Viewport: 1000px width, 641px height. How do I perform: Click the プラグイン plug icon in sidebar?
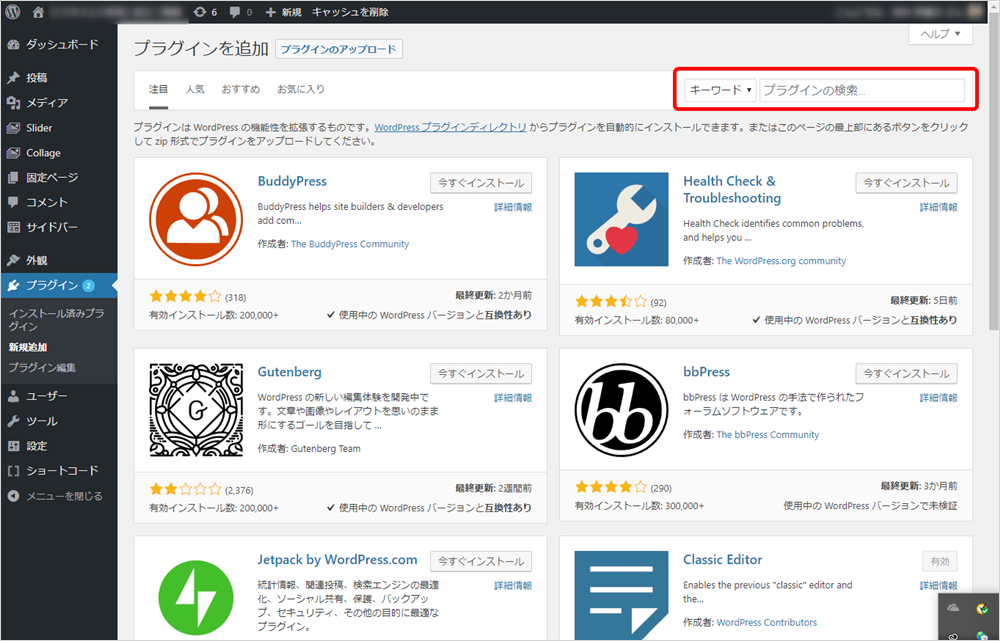tap(13, 285)
